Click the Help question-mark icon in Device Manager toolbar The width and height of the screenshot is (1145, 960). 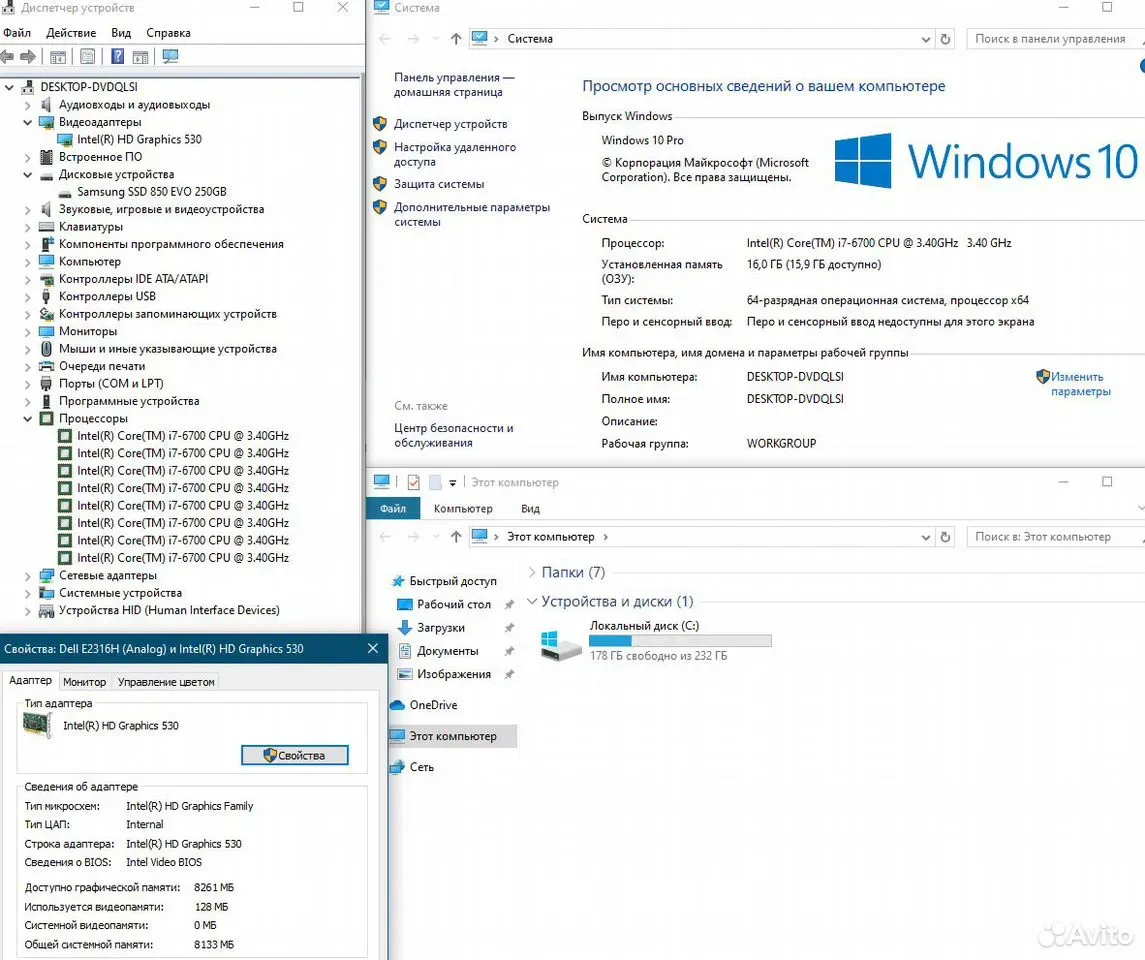pos(118,56)
